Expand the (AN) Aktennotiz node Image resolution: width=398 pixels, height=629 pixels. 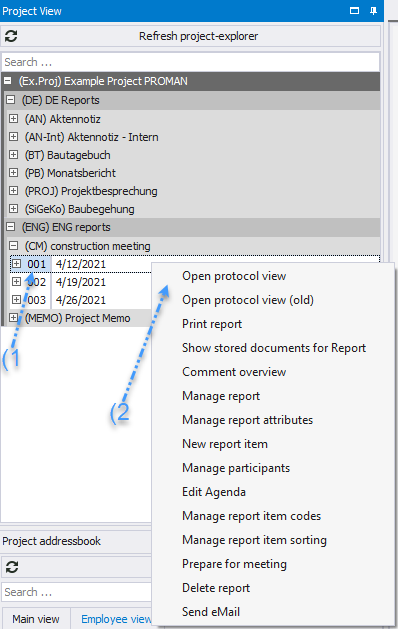click(x=14, y=119)
